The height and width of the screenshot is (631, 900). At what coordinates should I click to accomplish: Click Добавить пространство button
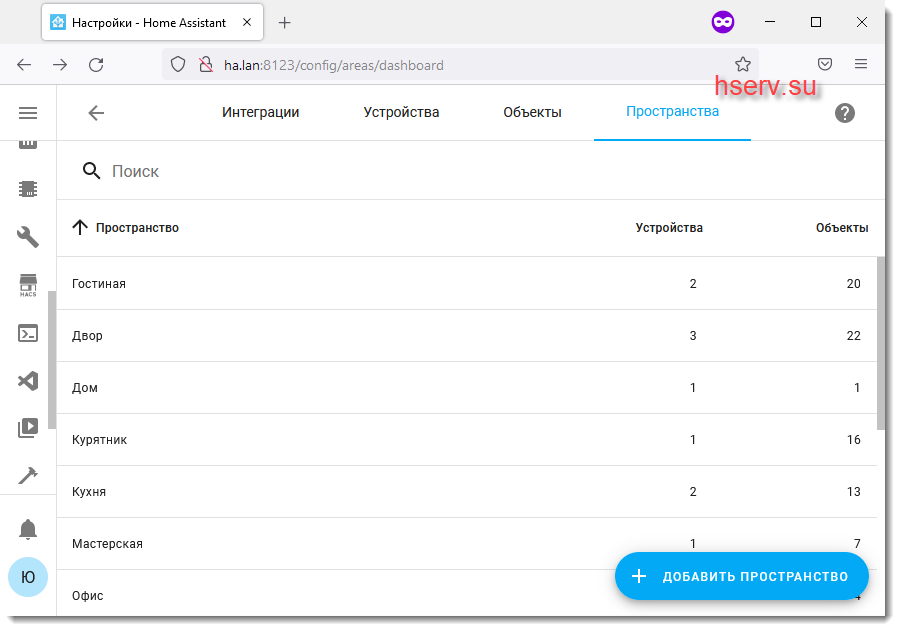[741, 576]
